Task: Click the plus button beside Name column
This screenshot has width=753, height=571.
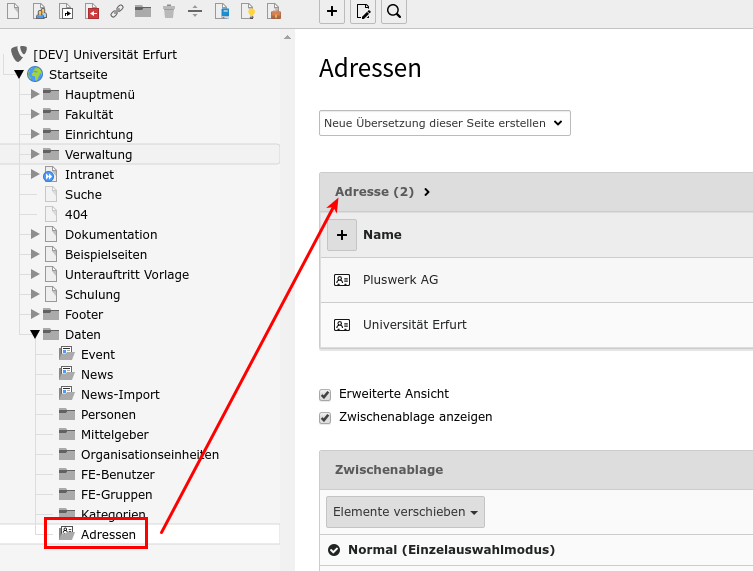Action: (342, 235)
